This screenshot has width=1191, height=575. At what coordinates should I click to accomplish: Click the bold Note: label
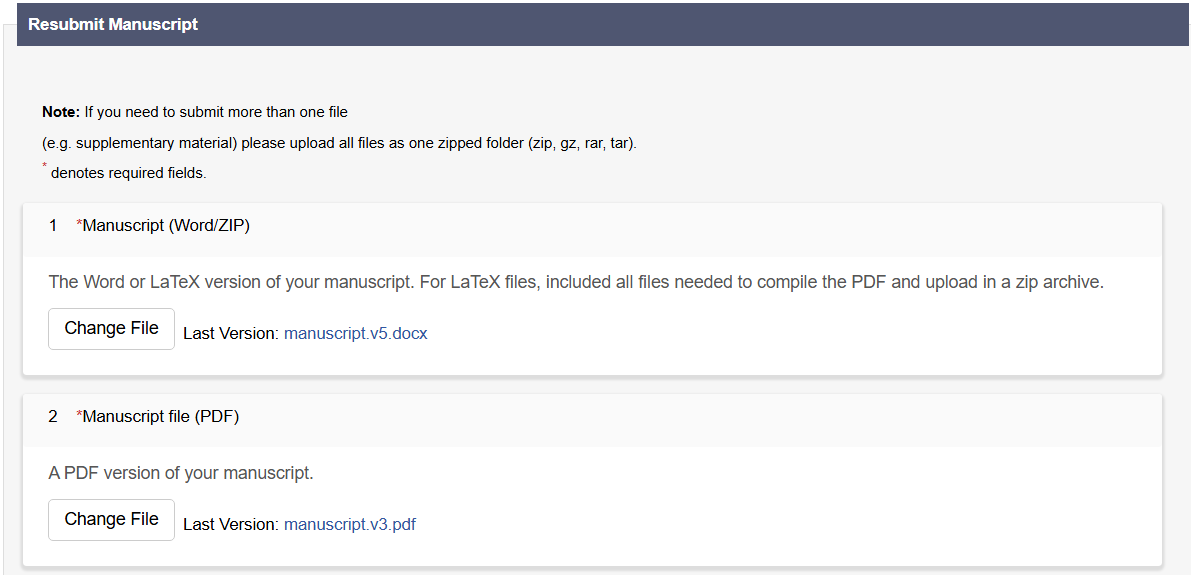point(61,112)
